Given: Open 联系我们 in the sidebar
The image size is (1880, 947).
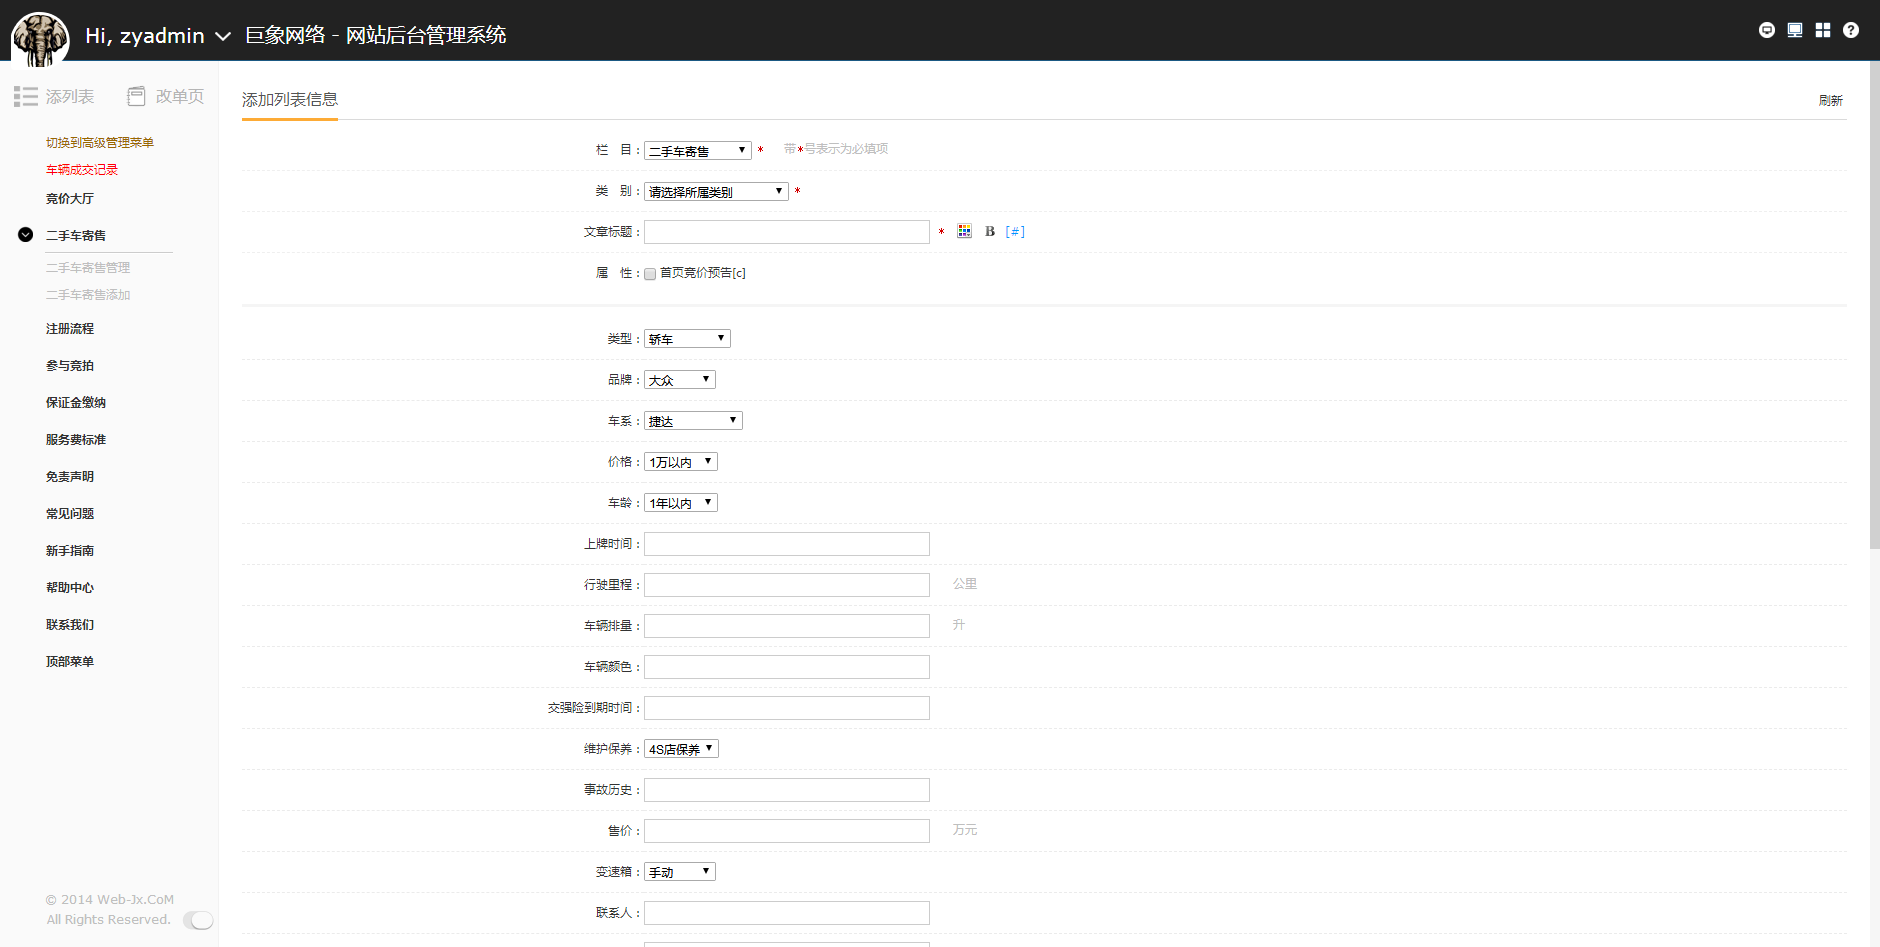Looking at the screenshot, I should tap(70, 625).
